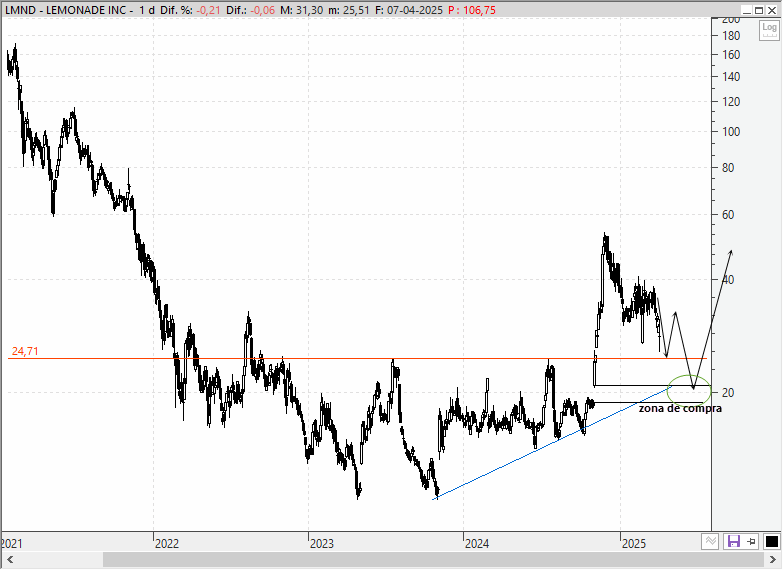Minimize the LMND chart window
The width and height of the screenshot is (783, 570).
point(747,10)
